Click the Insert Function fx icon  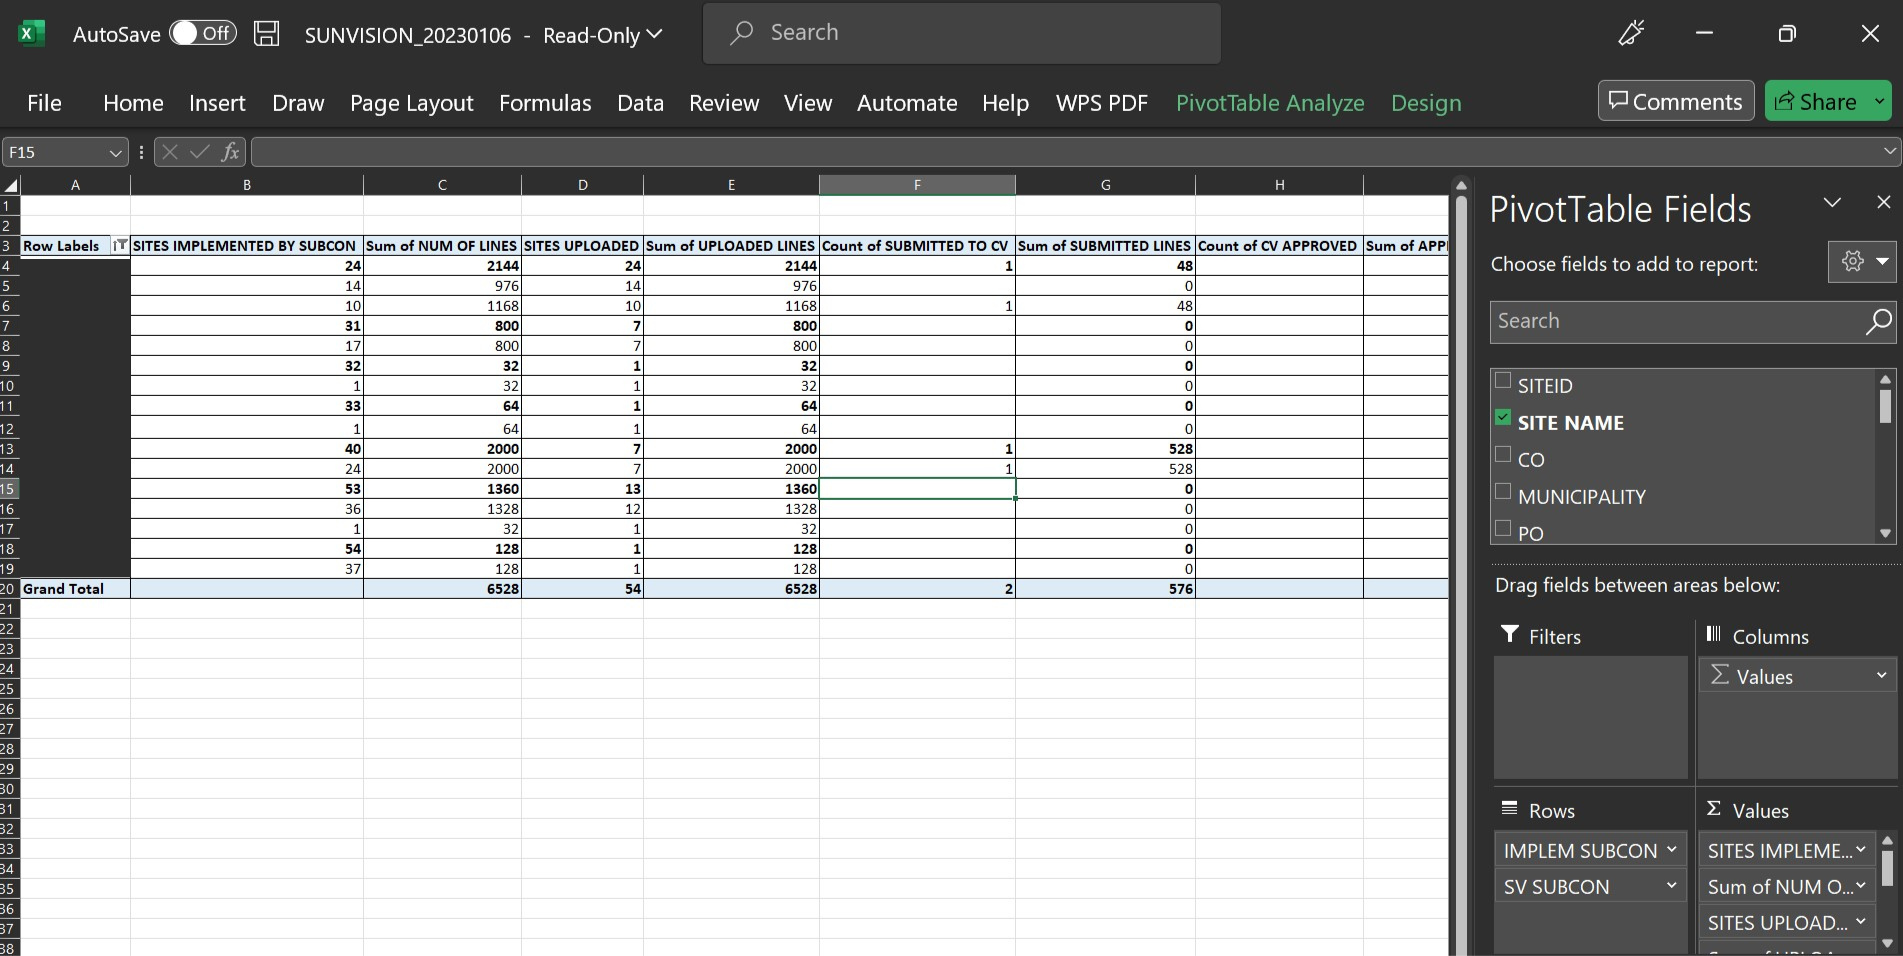click(x=230, y=152)
